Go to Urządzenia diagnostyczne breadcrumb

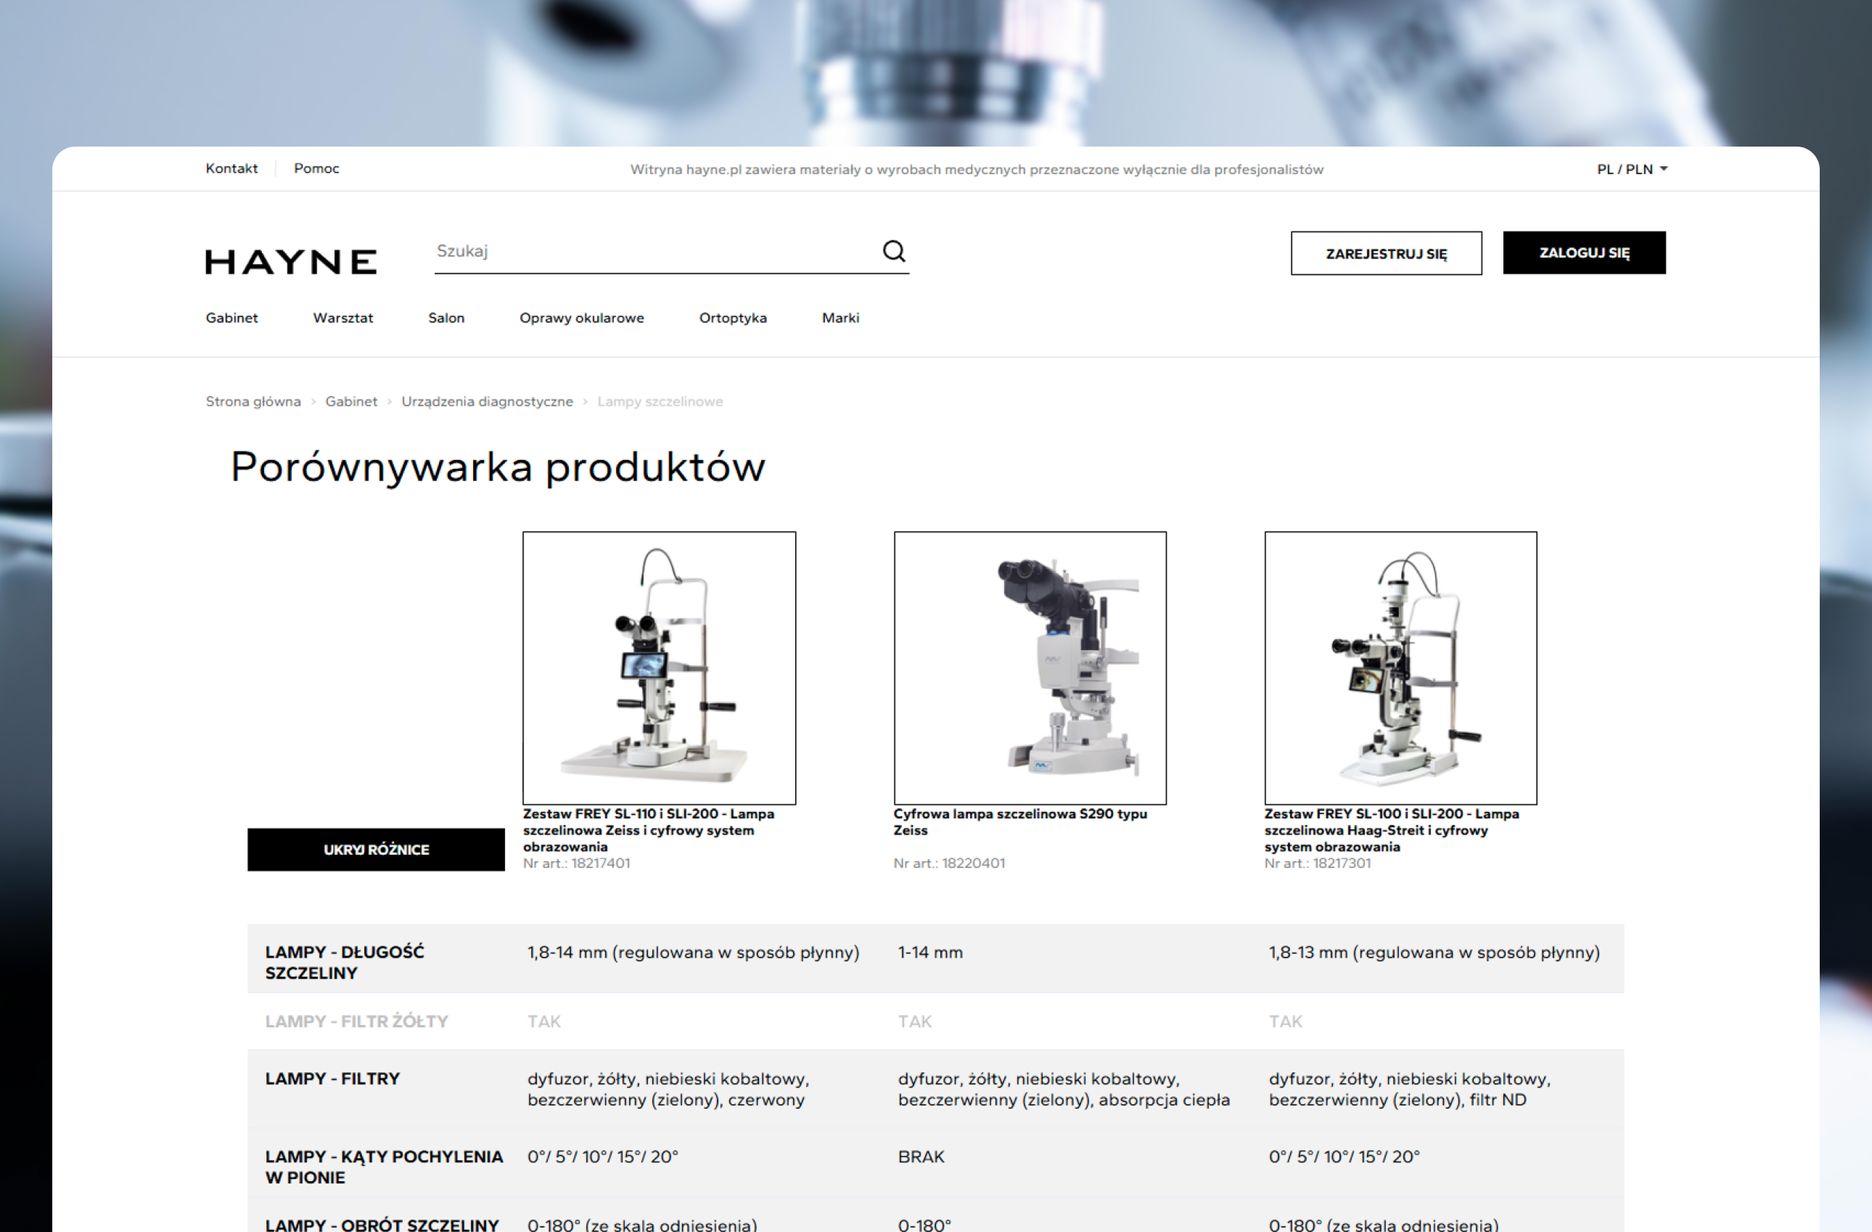(487, 401)
